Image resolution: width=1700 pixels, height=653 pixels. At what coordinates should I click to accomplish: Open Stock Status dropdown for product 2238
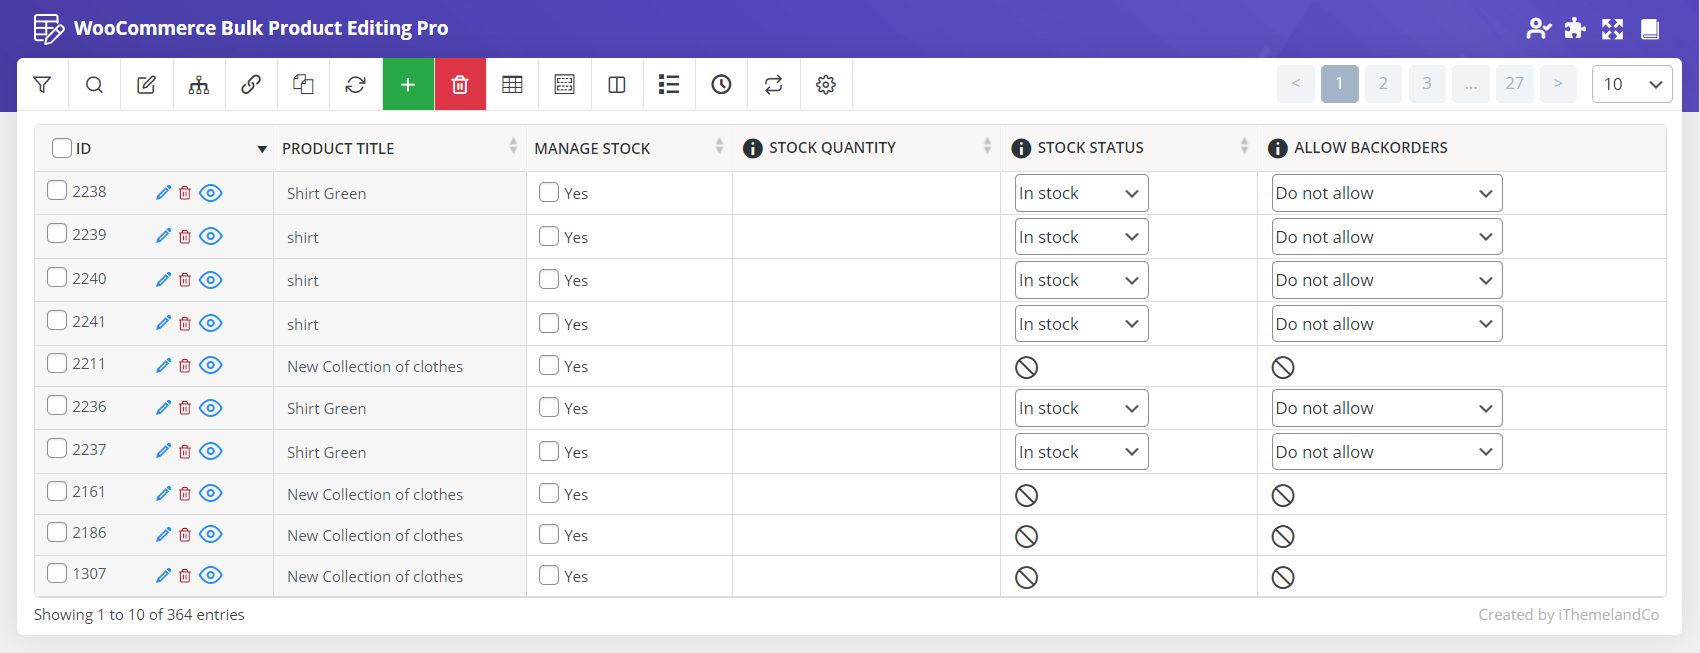1081,193
